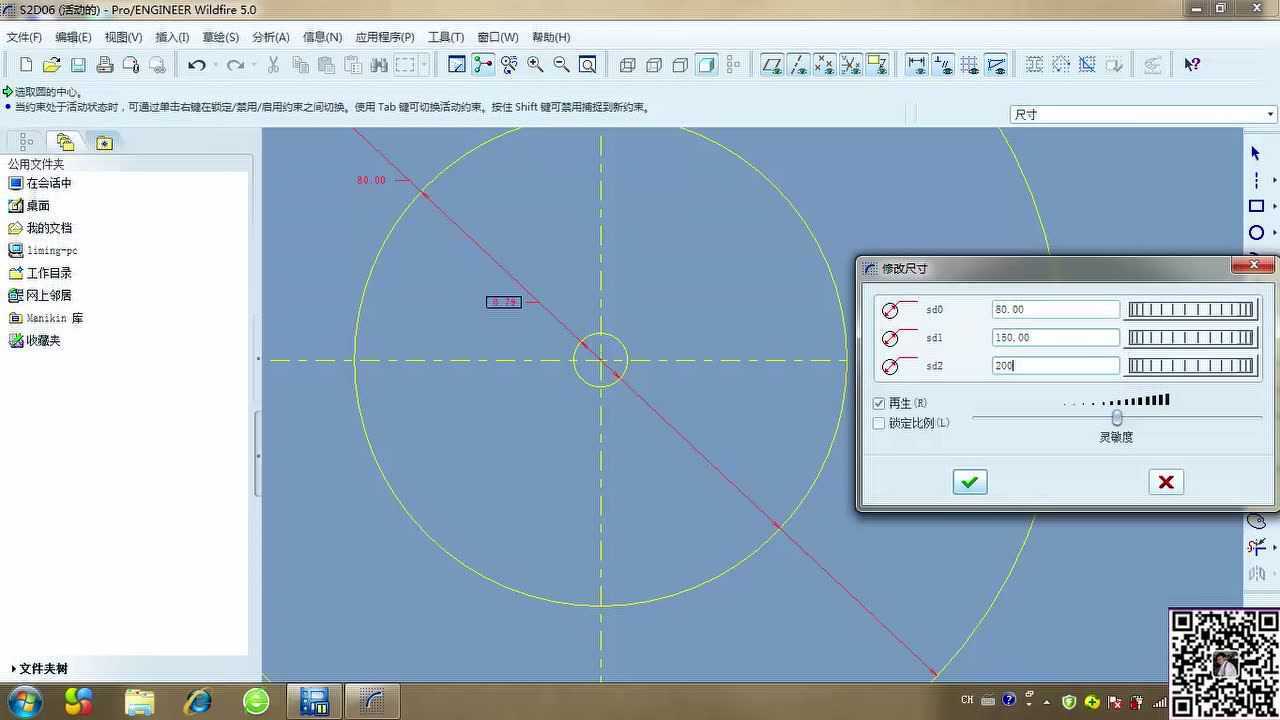
Task: Click the 灵敏度 sensitivity slider handle
Action: click(x=1117, y=418)
